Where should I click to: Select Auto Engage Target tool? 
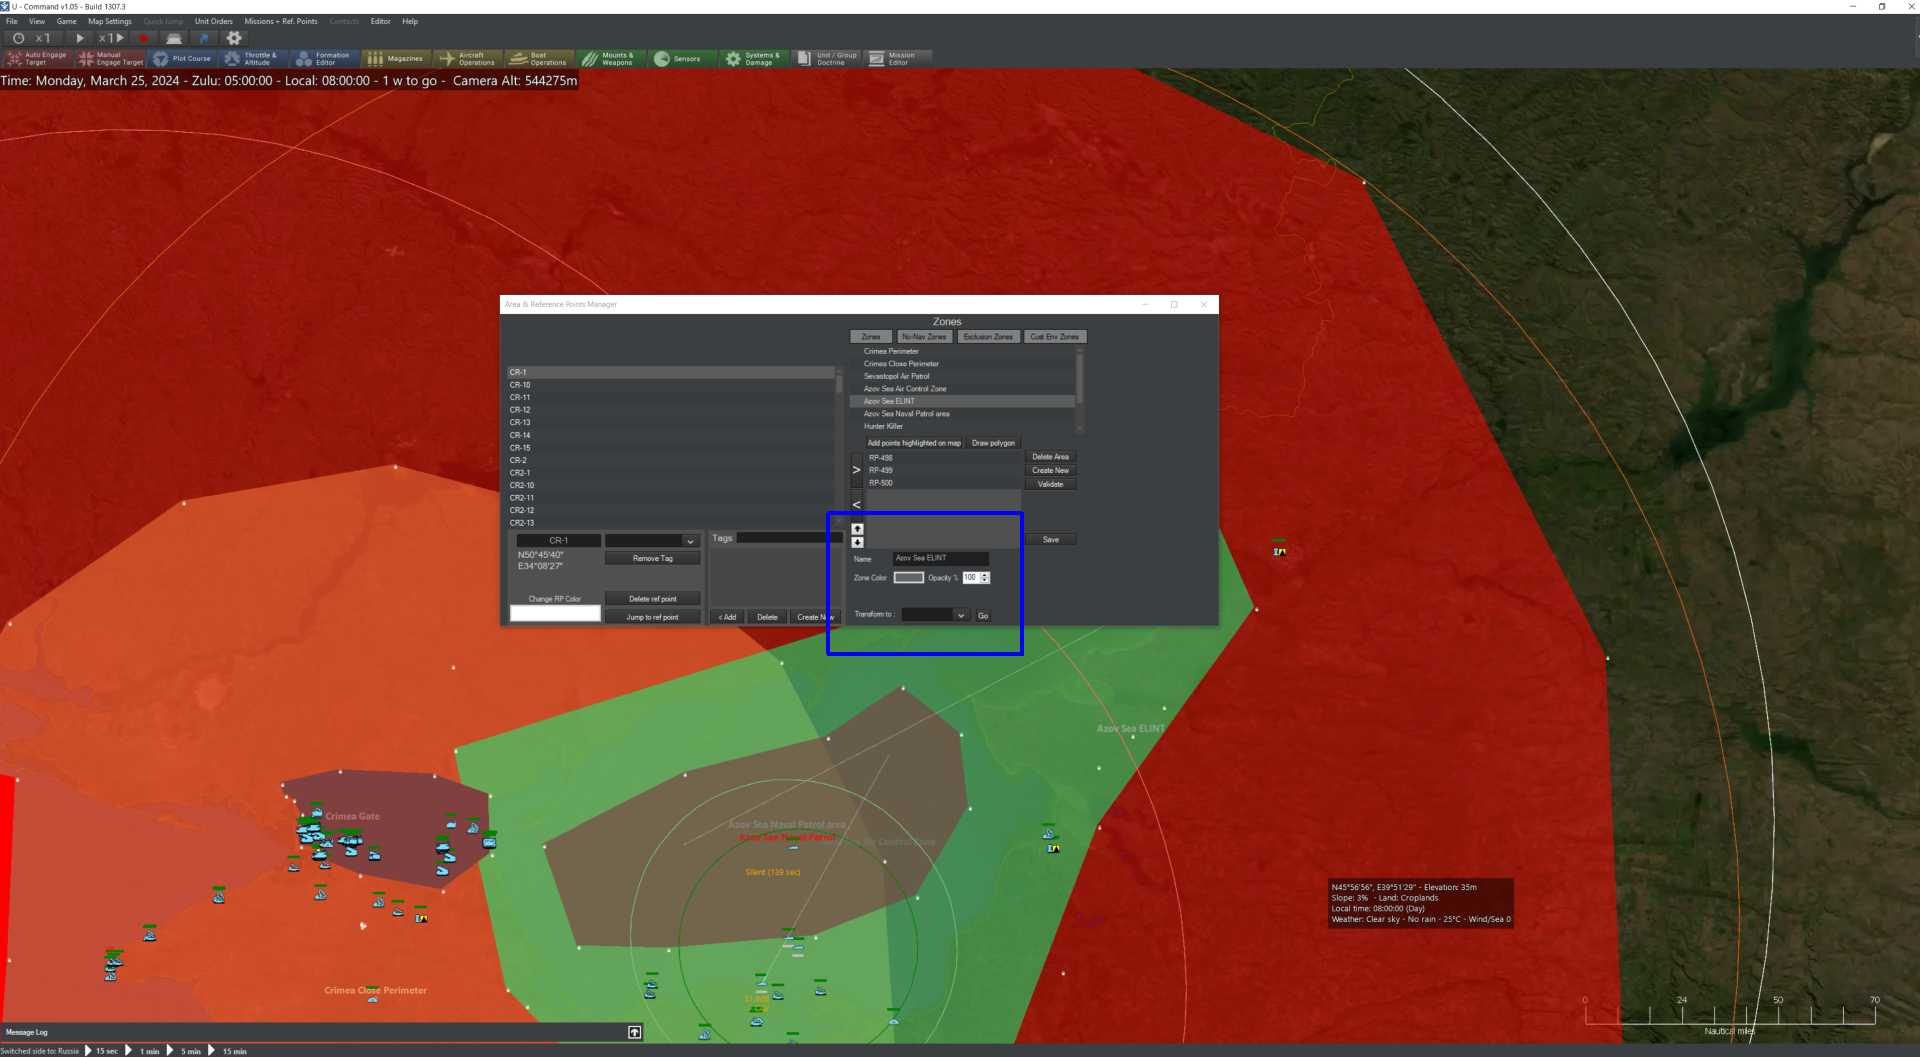(x=37, y=59)
